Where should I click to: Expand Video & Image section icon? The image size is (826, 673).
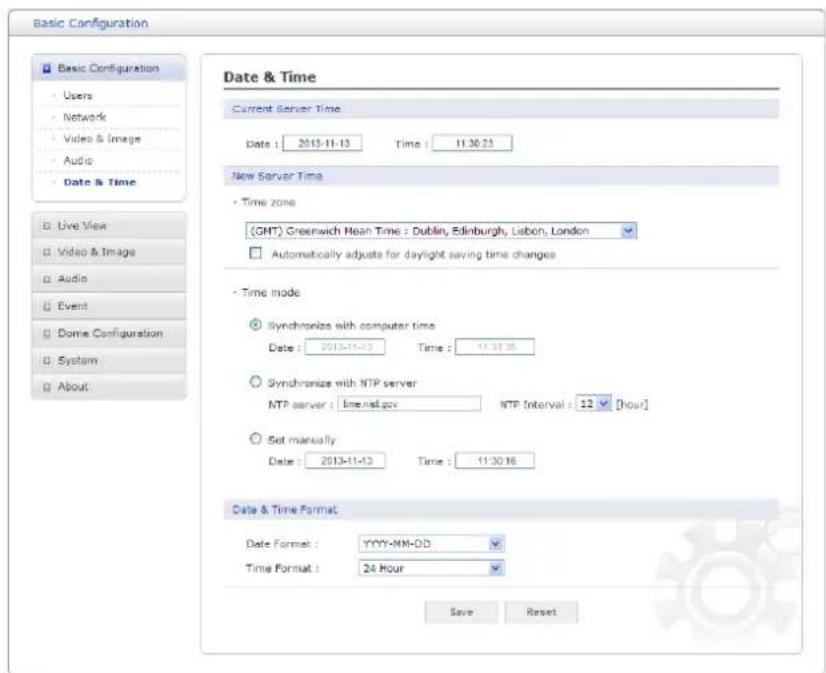[x=46, y=252]
